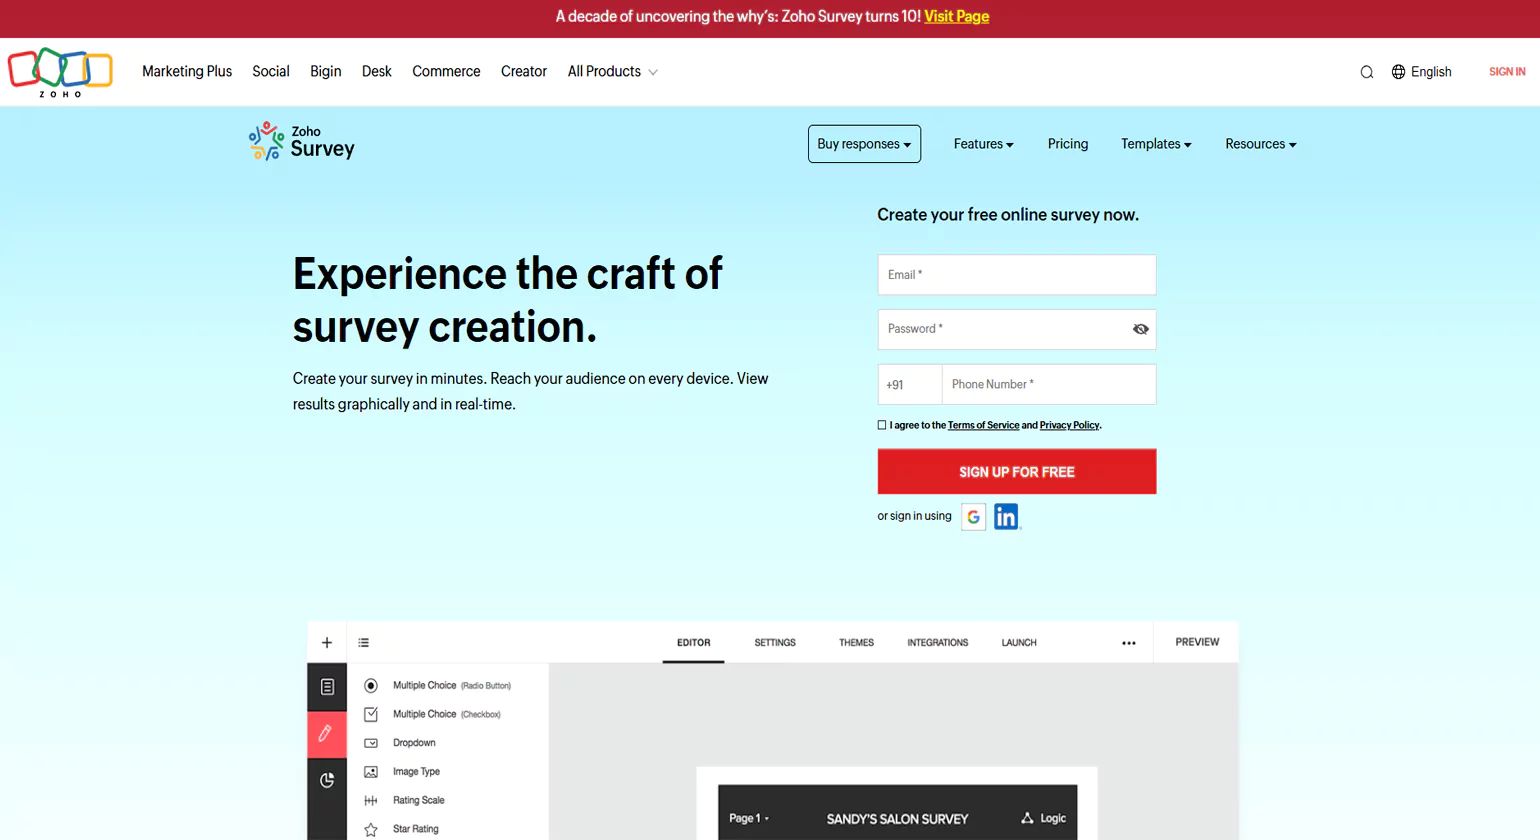Expand the Features menu
Viewport: 1540px width, 840px height.
point(983,144)
